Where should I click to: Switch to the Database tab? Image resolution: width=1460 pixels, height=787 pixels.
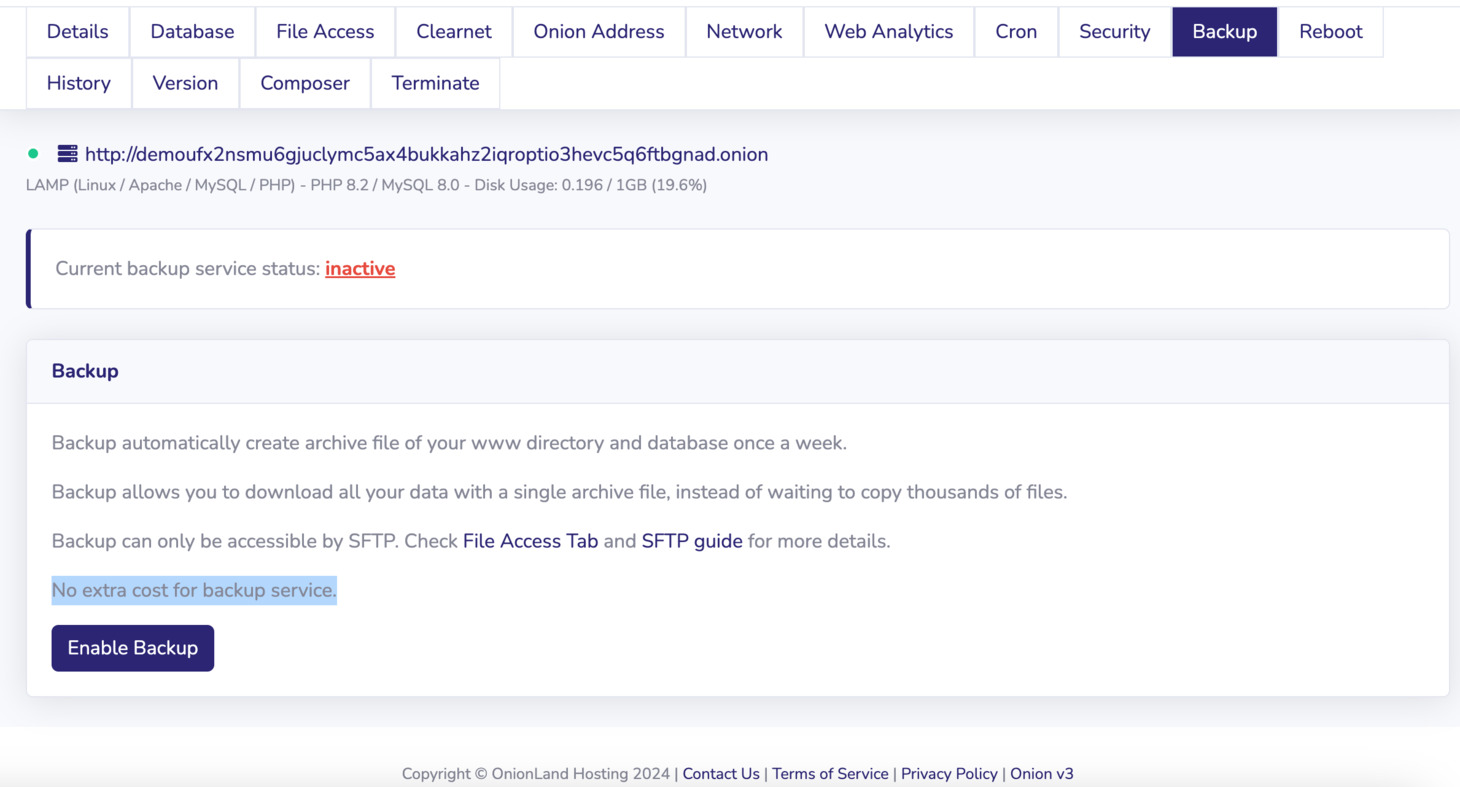[x=192, y=32]
